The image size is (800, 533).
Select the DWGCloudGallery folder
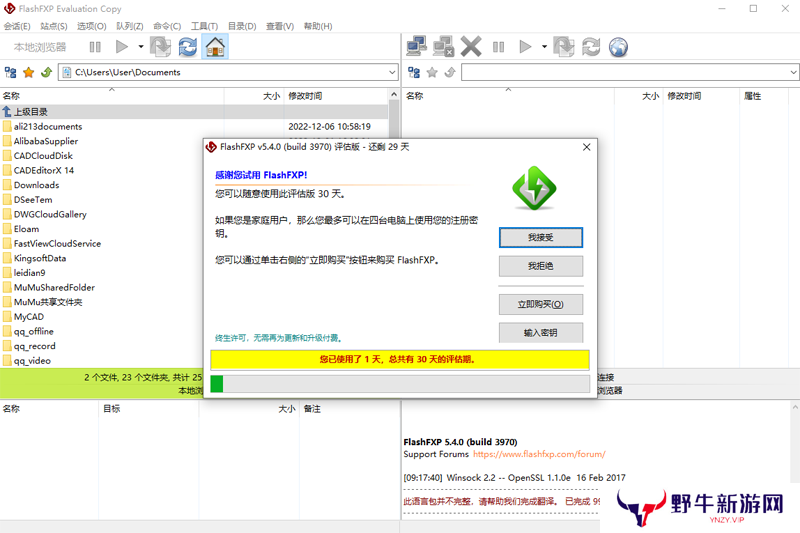pos(50,214)
